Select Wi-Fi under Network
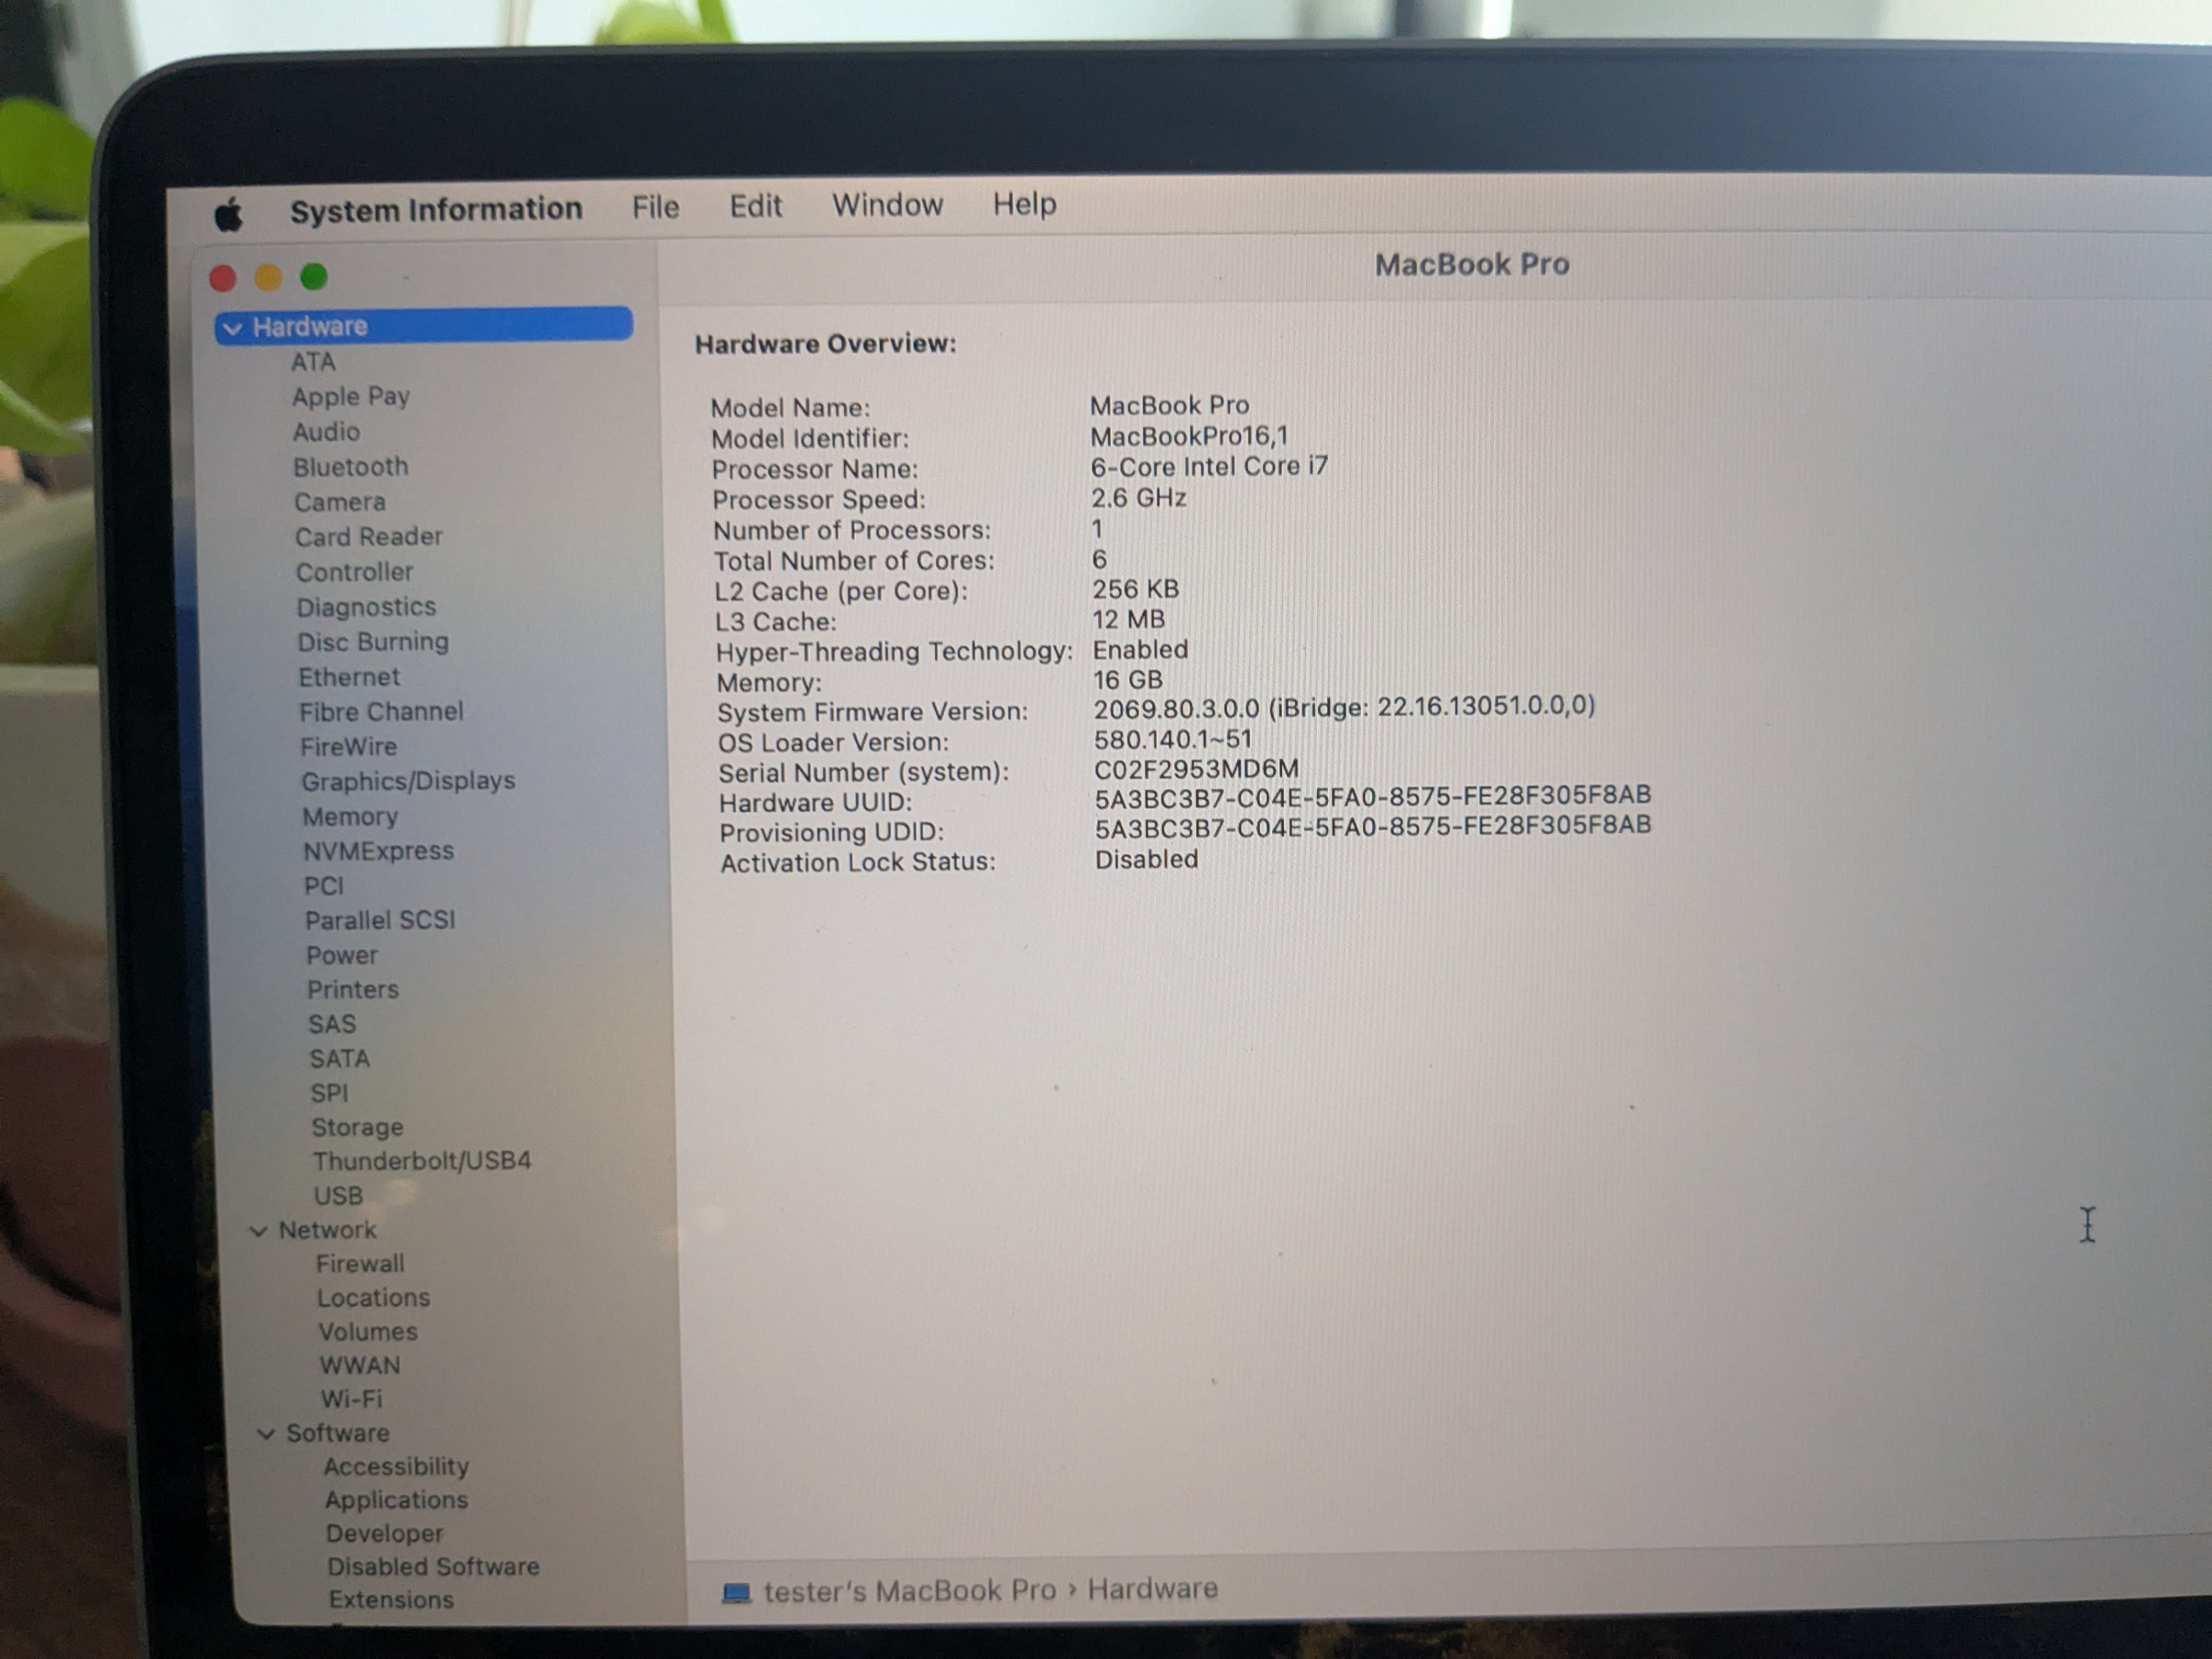2212x1659 pixels. coord(351,1399)
